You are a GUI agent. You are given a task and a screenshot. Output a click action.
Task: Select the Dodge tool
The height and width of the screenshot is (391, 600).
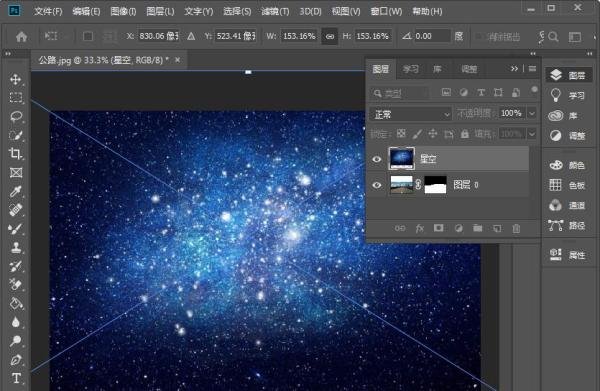(x=16, y=340)
